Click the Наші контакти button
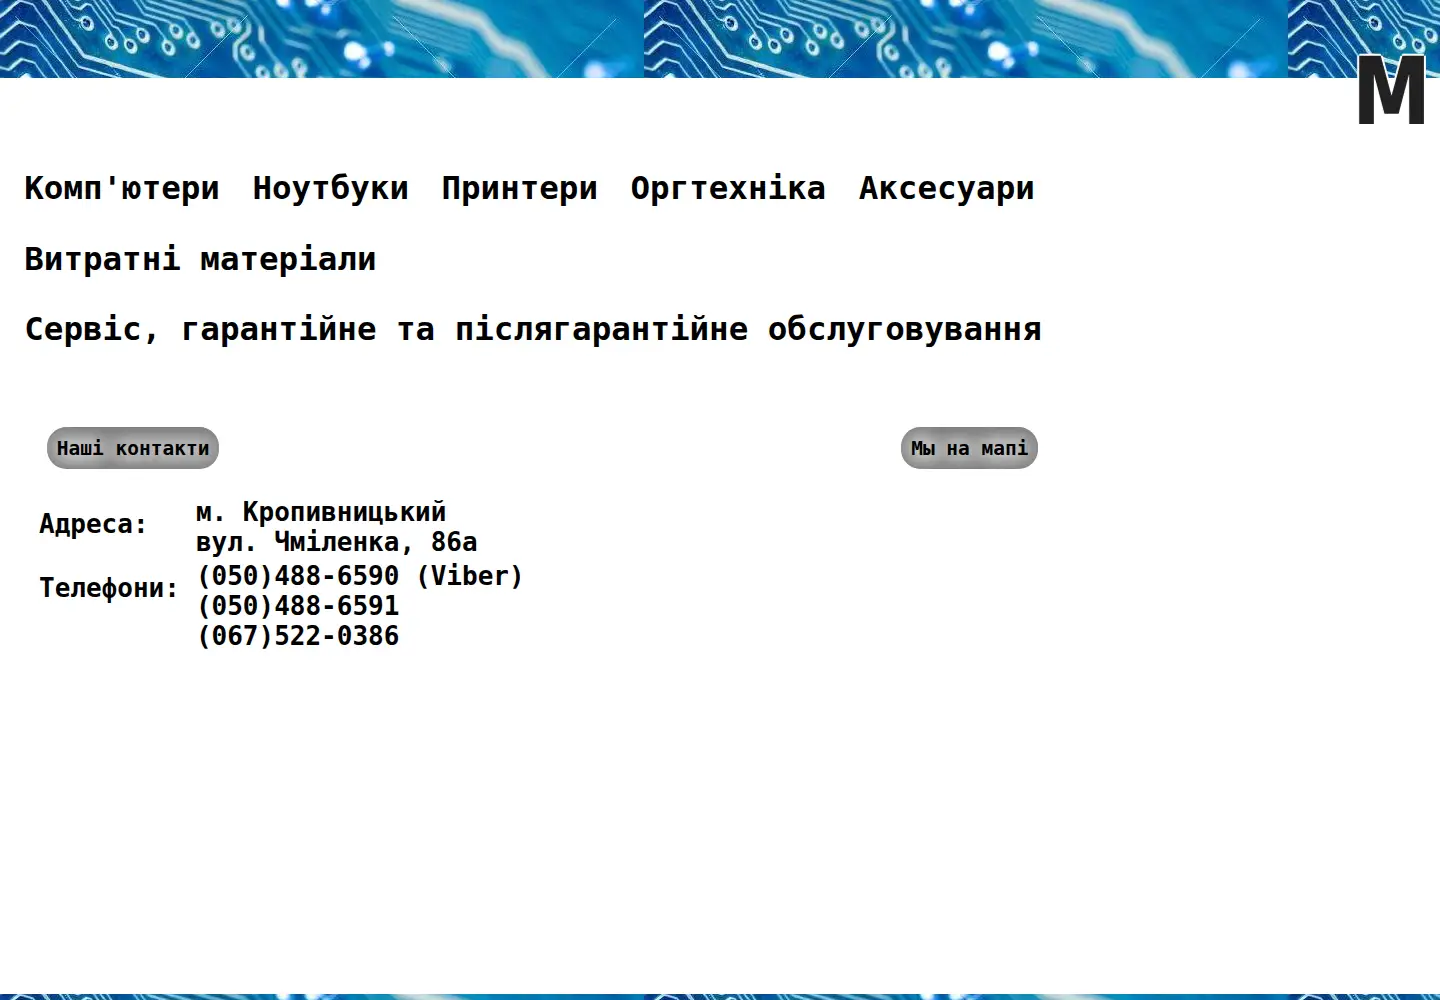 (133, 448)
